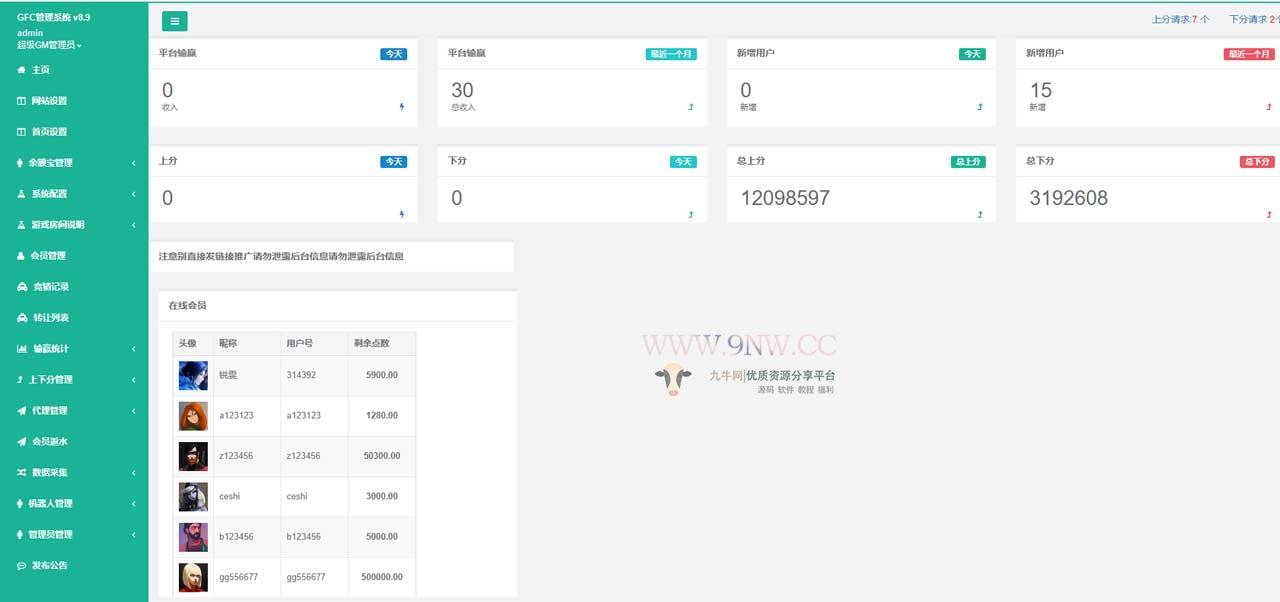
Task: Click the 最近一个月 badge on 平台输赢 card
Action: pyautogui.click(x=671, y=54)
